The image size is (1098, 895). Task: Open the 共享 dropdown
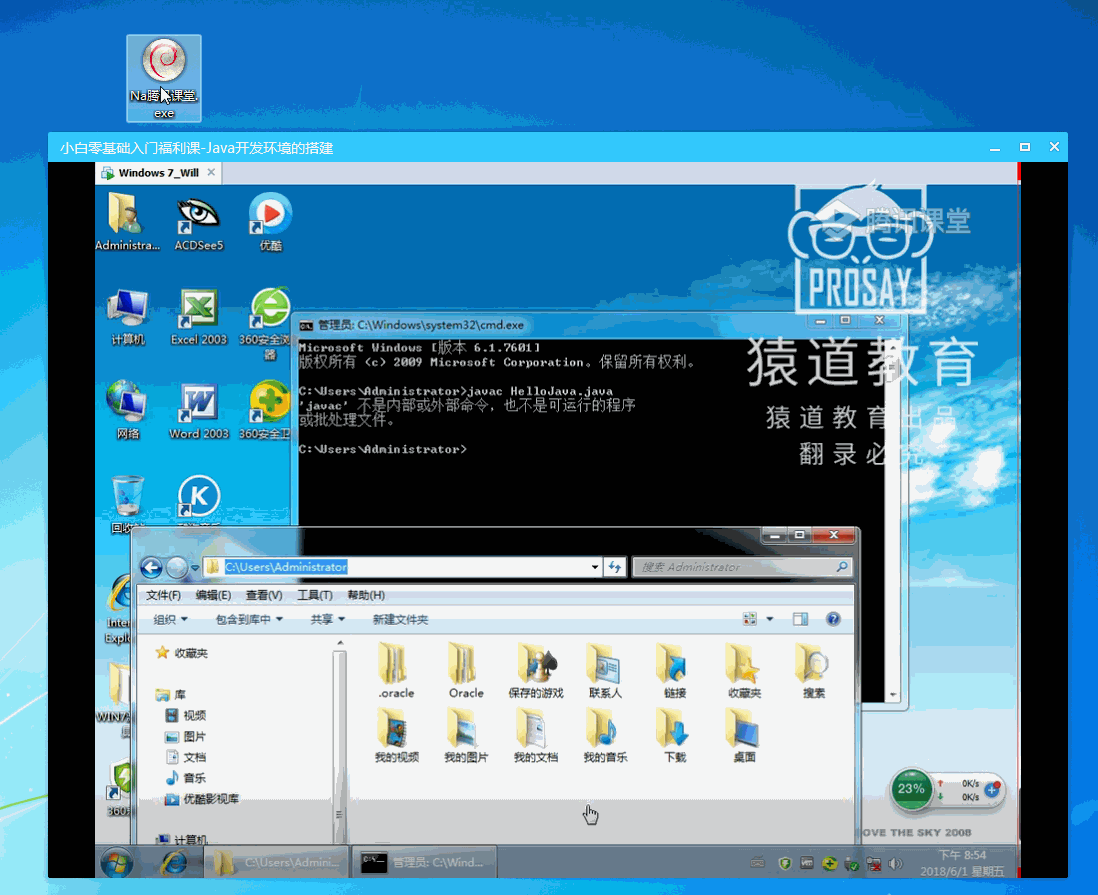pos(328,620)
